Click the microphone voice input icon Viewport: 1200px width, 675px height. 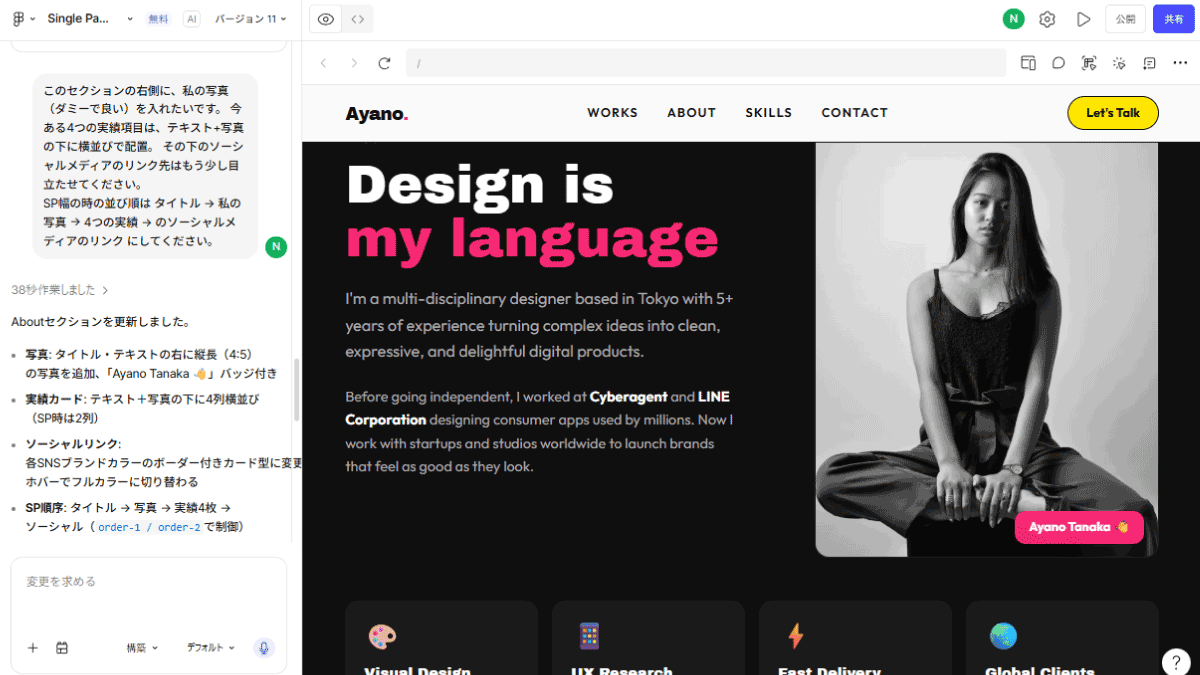coord(264,648)
